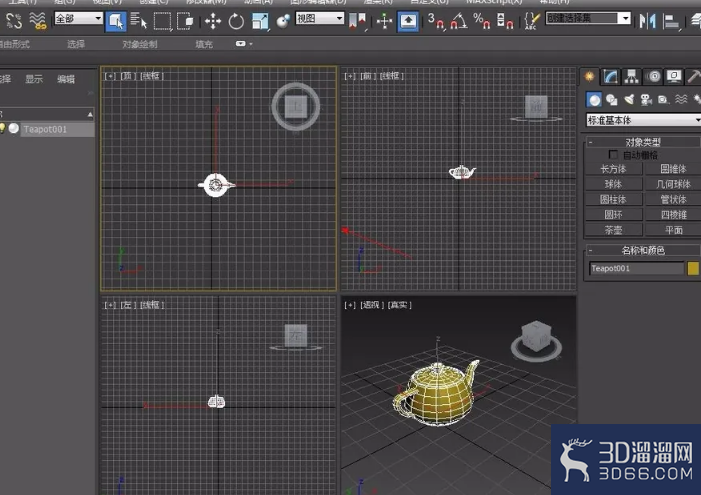This screenshot has width=701, height=495.
Task: Click the Teapot001 name input field
Action: coord(636,268)
